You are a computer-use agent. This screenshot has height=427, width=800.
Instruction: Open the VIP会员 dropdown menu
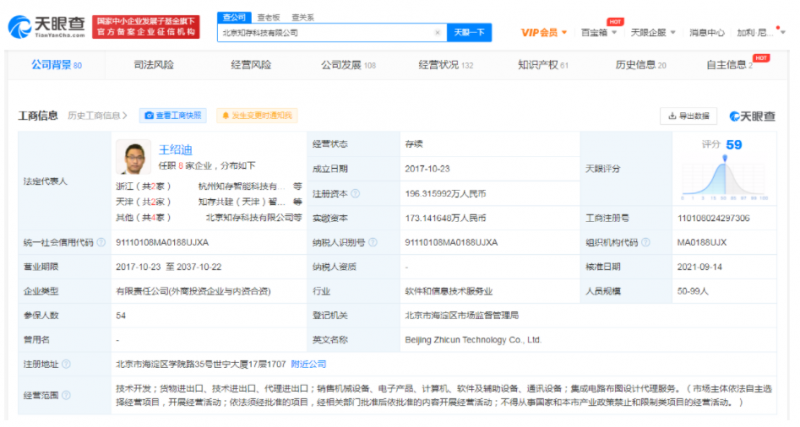pos(545,33)
